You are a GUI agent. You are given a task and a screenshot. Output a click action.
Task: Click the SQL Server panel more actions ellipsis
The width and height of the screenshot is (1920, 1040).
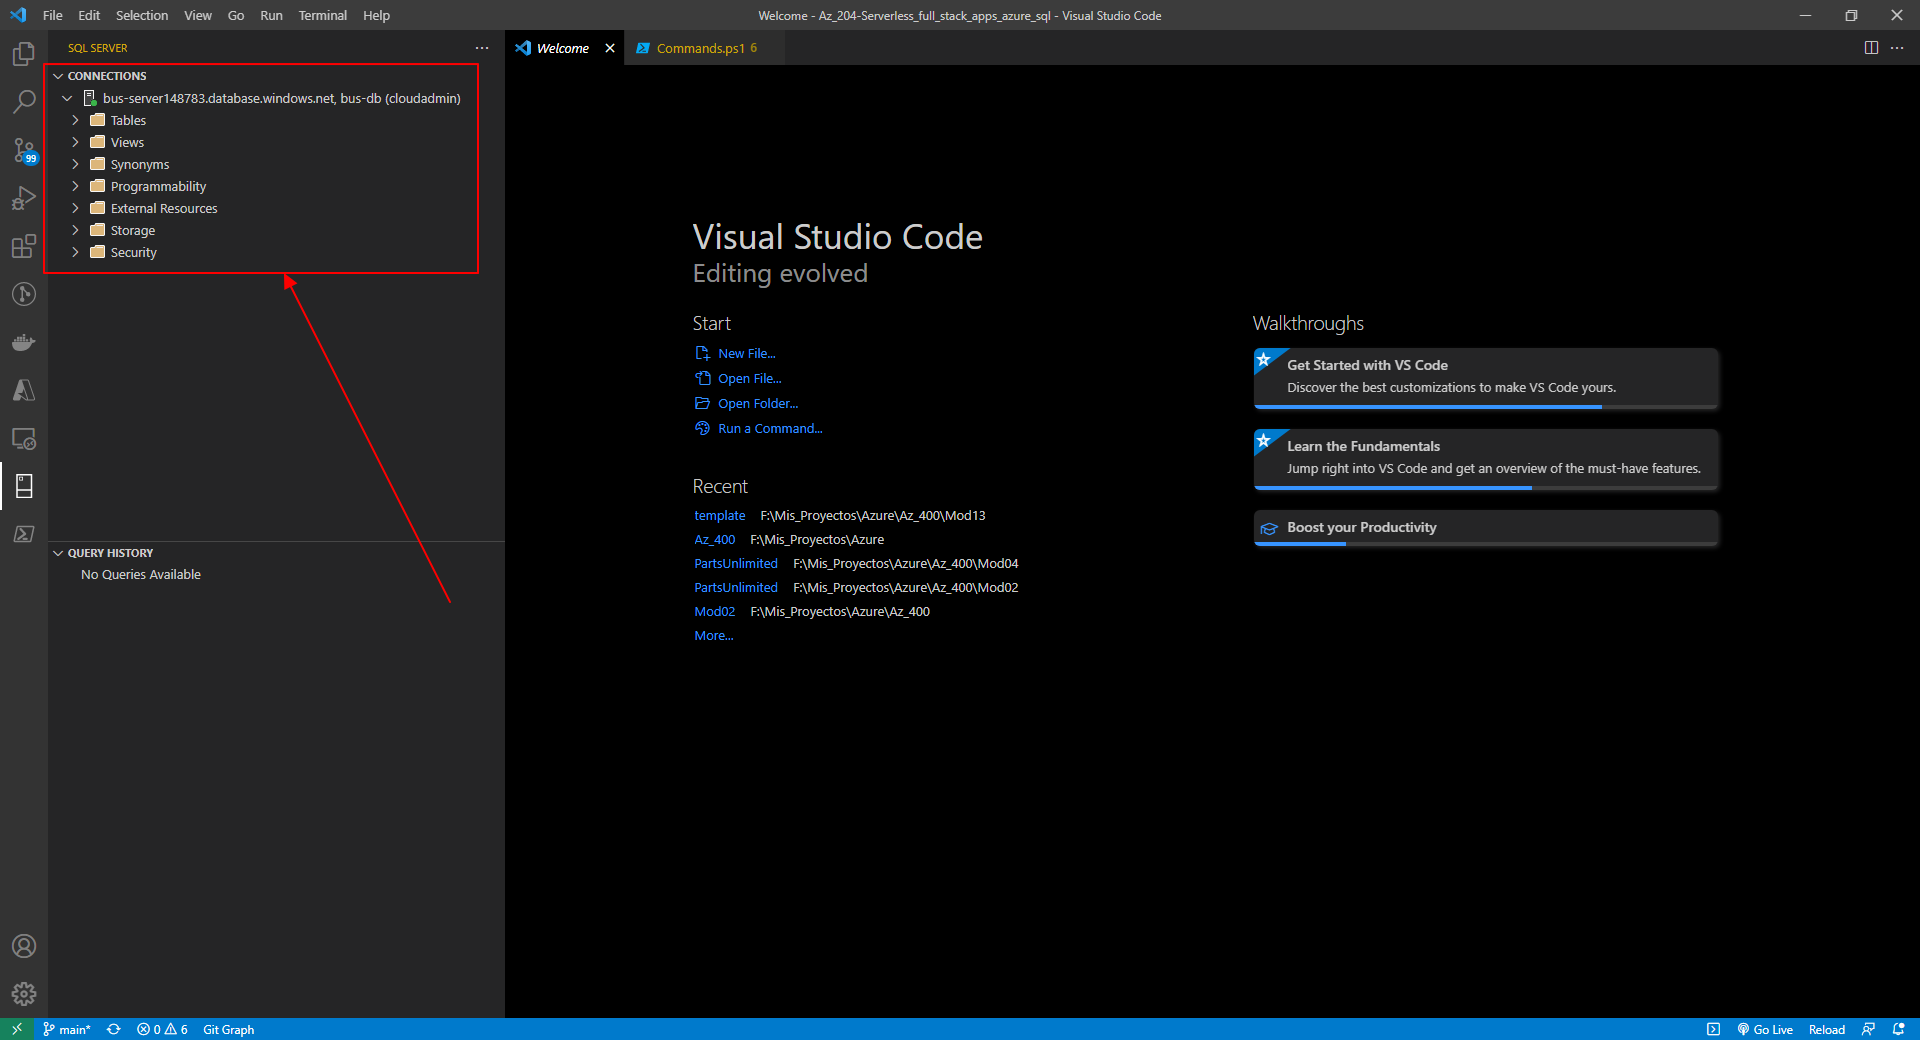482,48
